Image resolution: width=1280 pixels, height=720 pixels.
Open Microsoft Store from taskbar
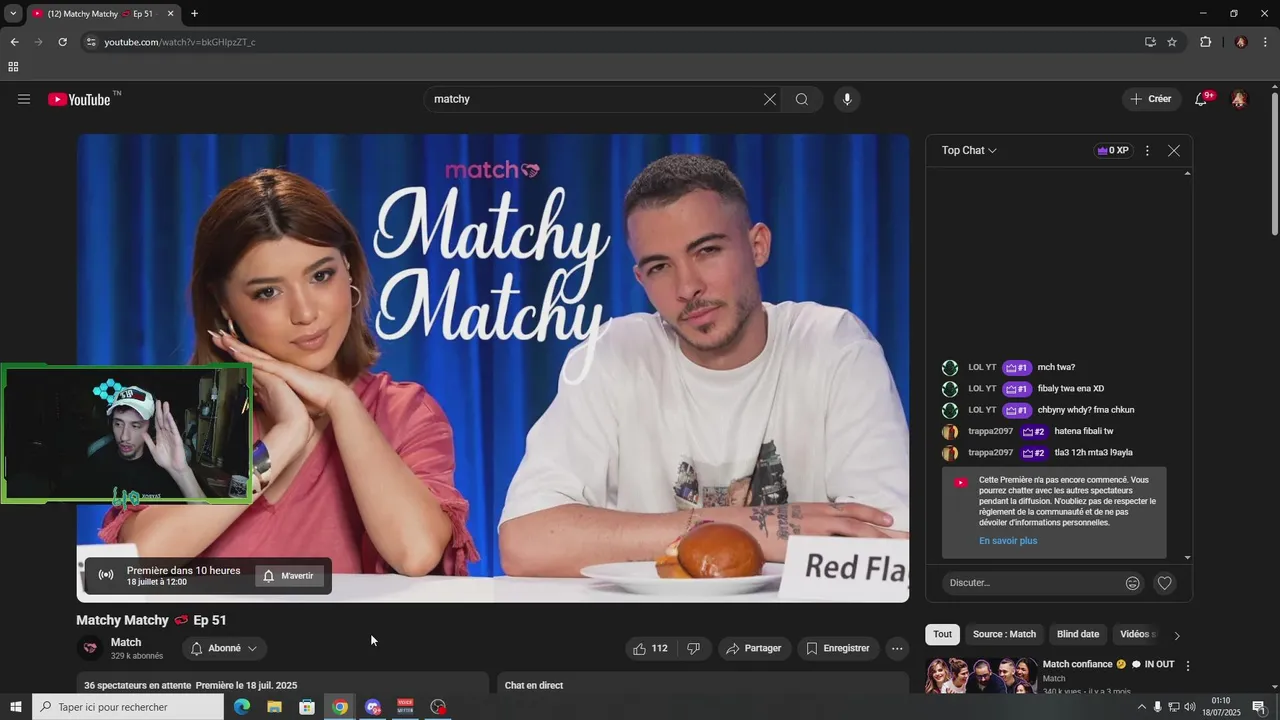[x=307, y=707]
